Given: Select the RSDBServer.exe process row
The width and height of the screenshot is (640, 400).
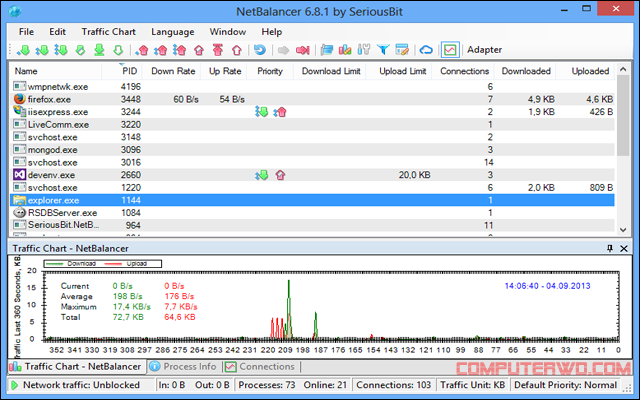Looking at the screenshot, I should (x=312, y=213).
